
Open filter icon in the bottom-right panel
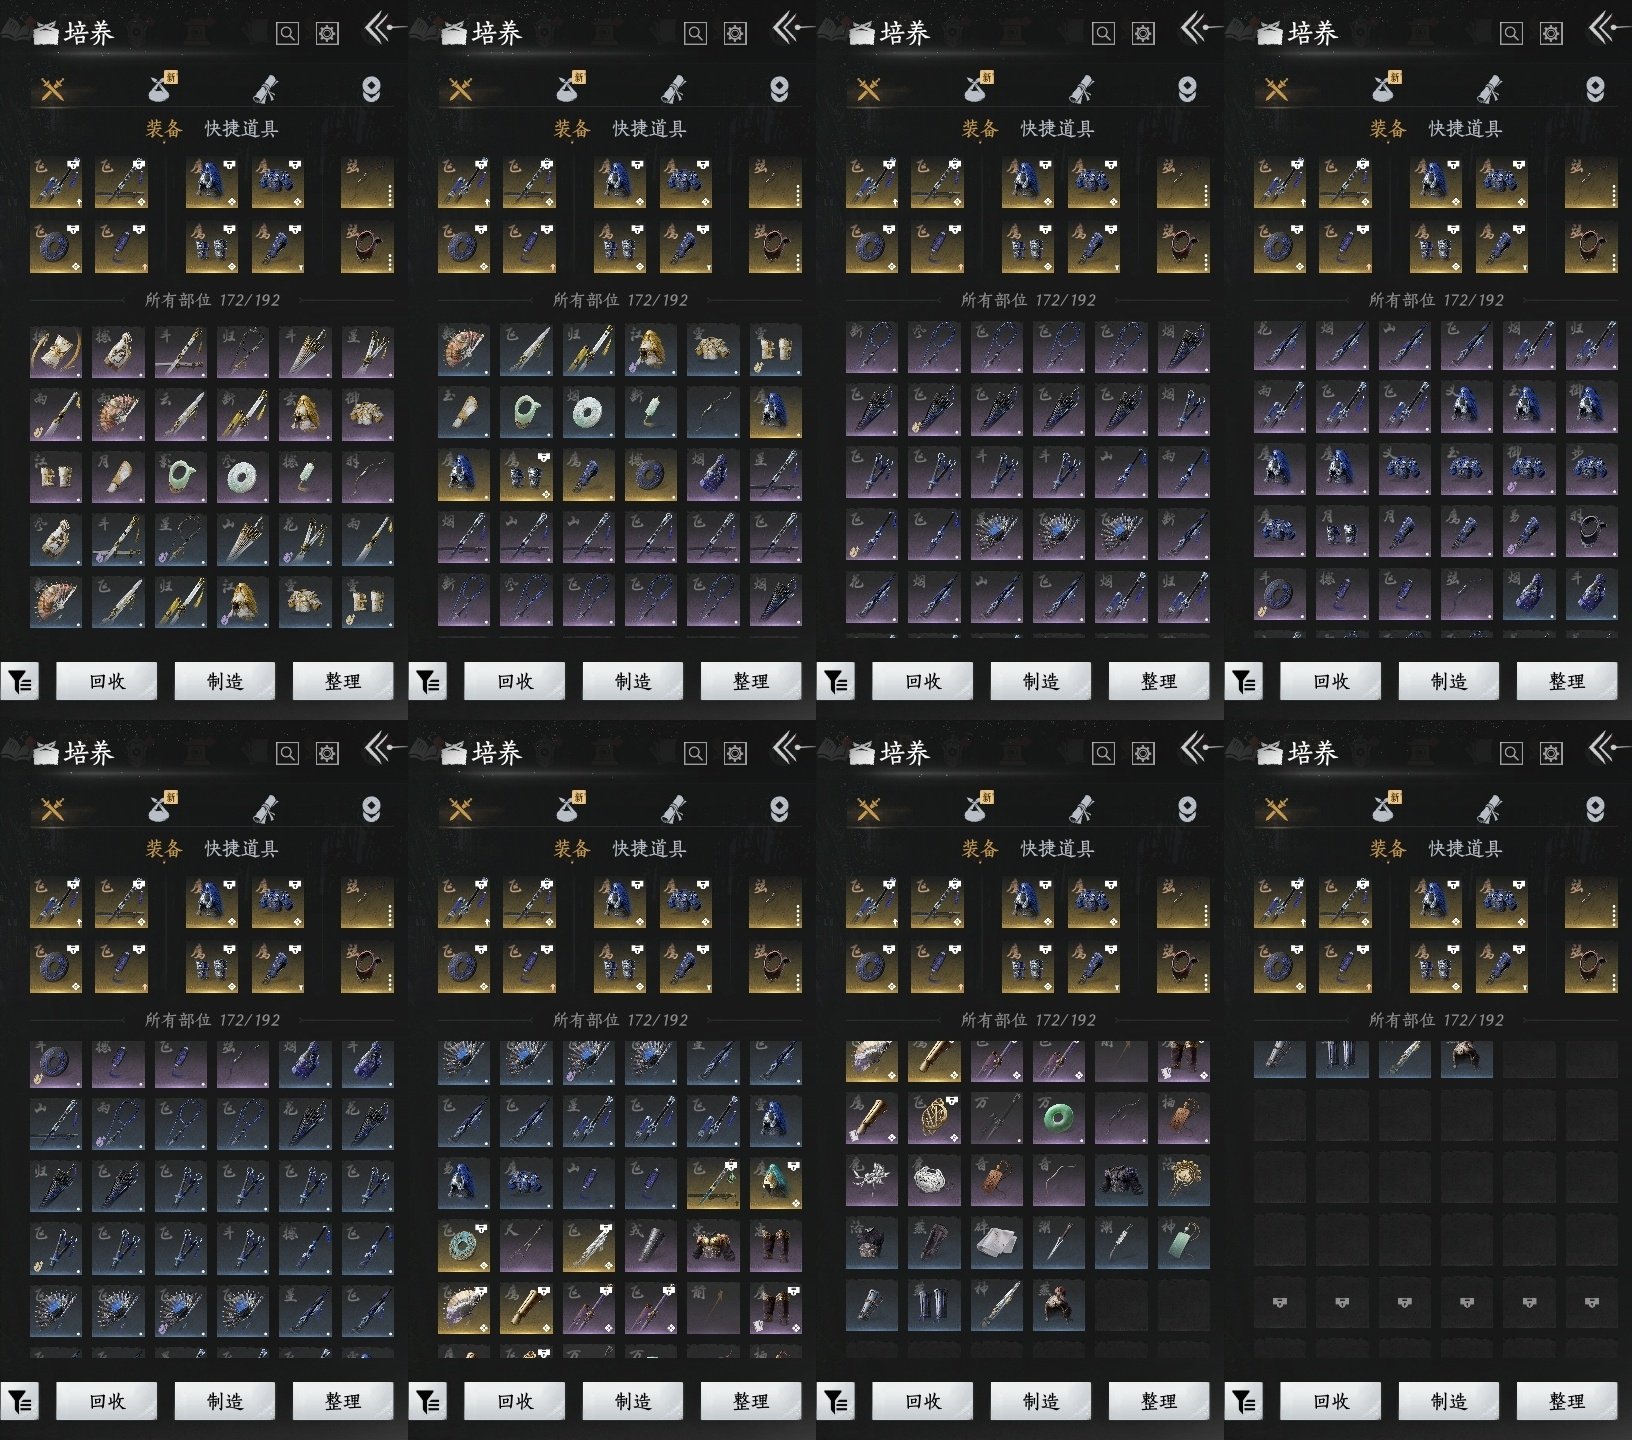point(1244,1402)
